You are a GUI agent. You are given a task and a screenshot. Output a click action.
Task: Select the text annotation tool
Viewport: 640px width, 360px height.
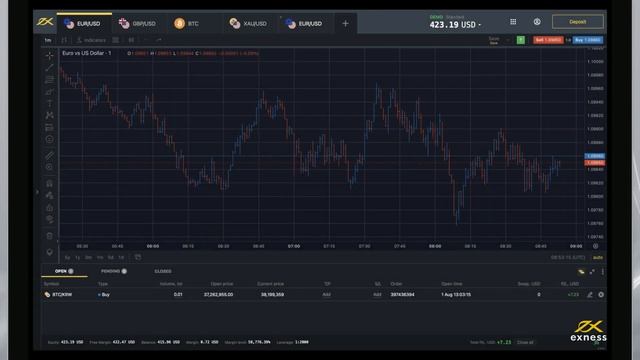tap(49, 103)
